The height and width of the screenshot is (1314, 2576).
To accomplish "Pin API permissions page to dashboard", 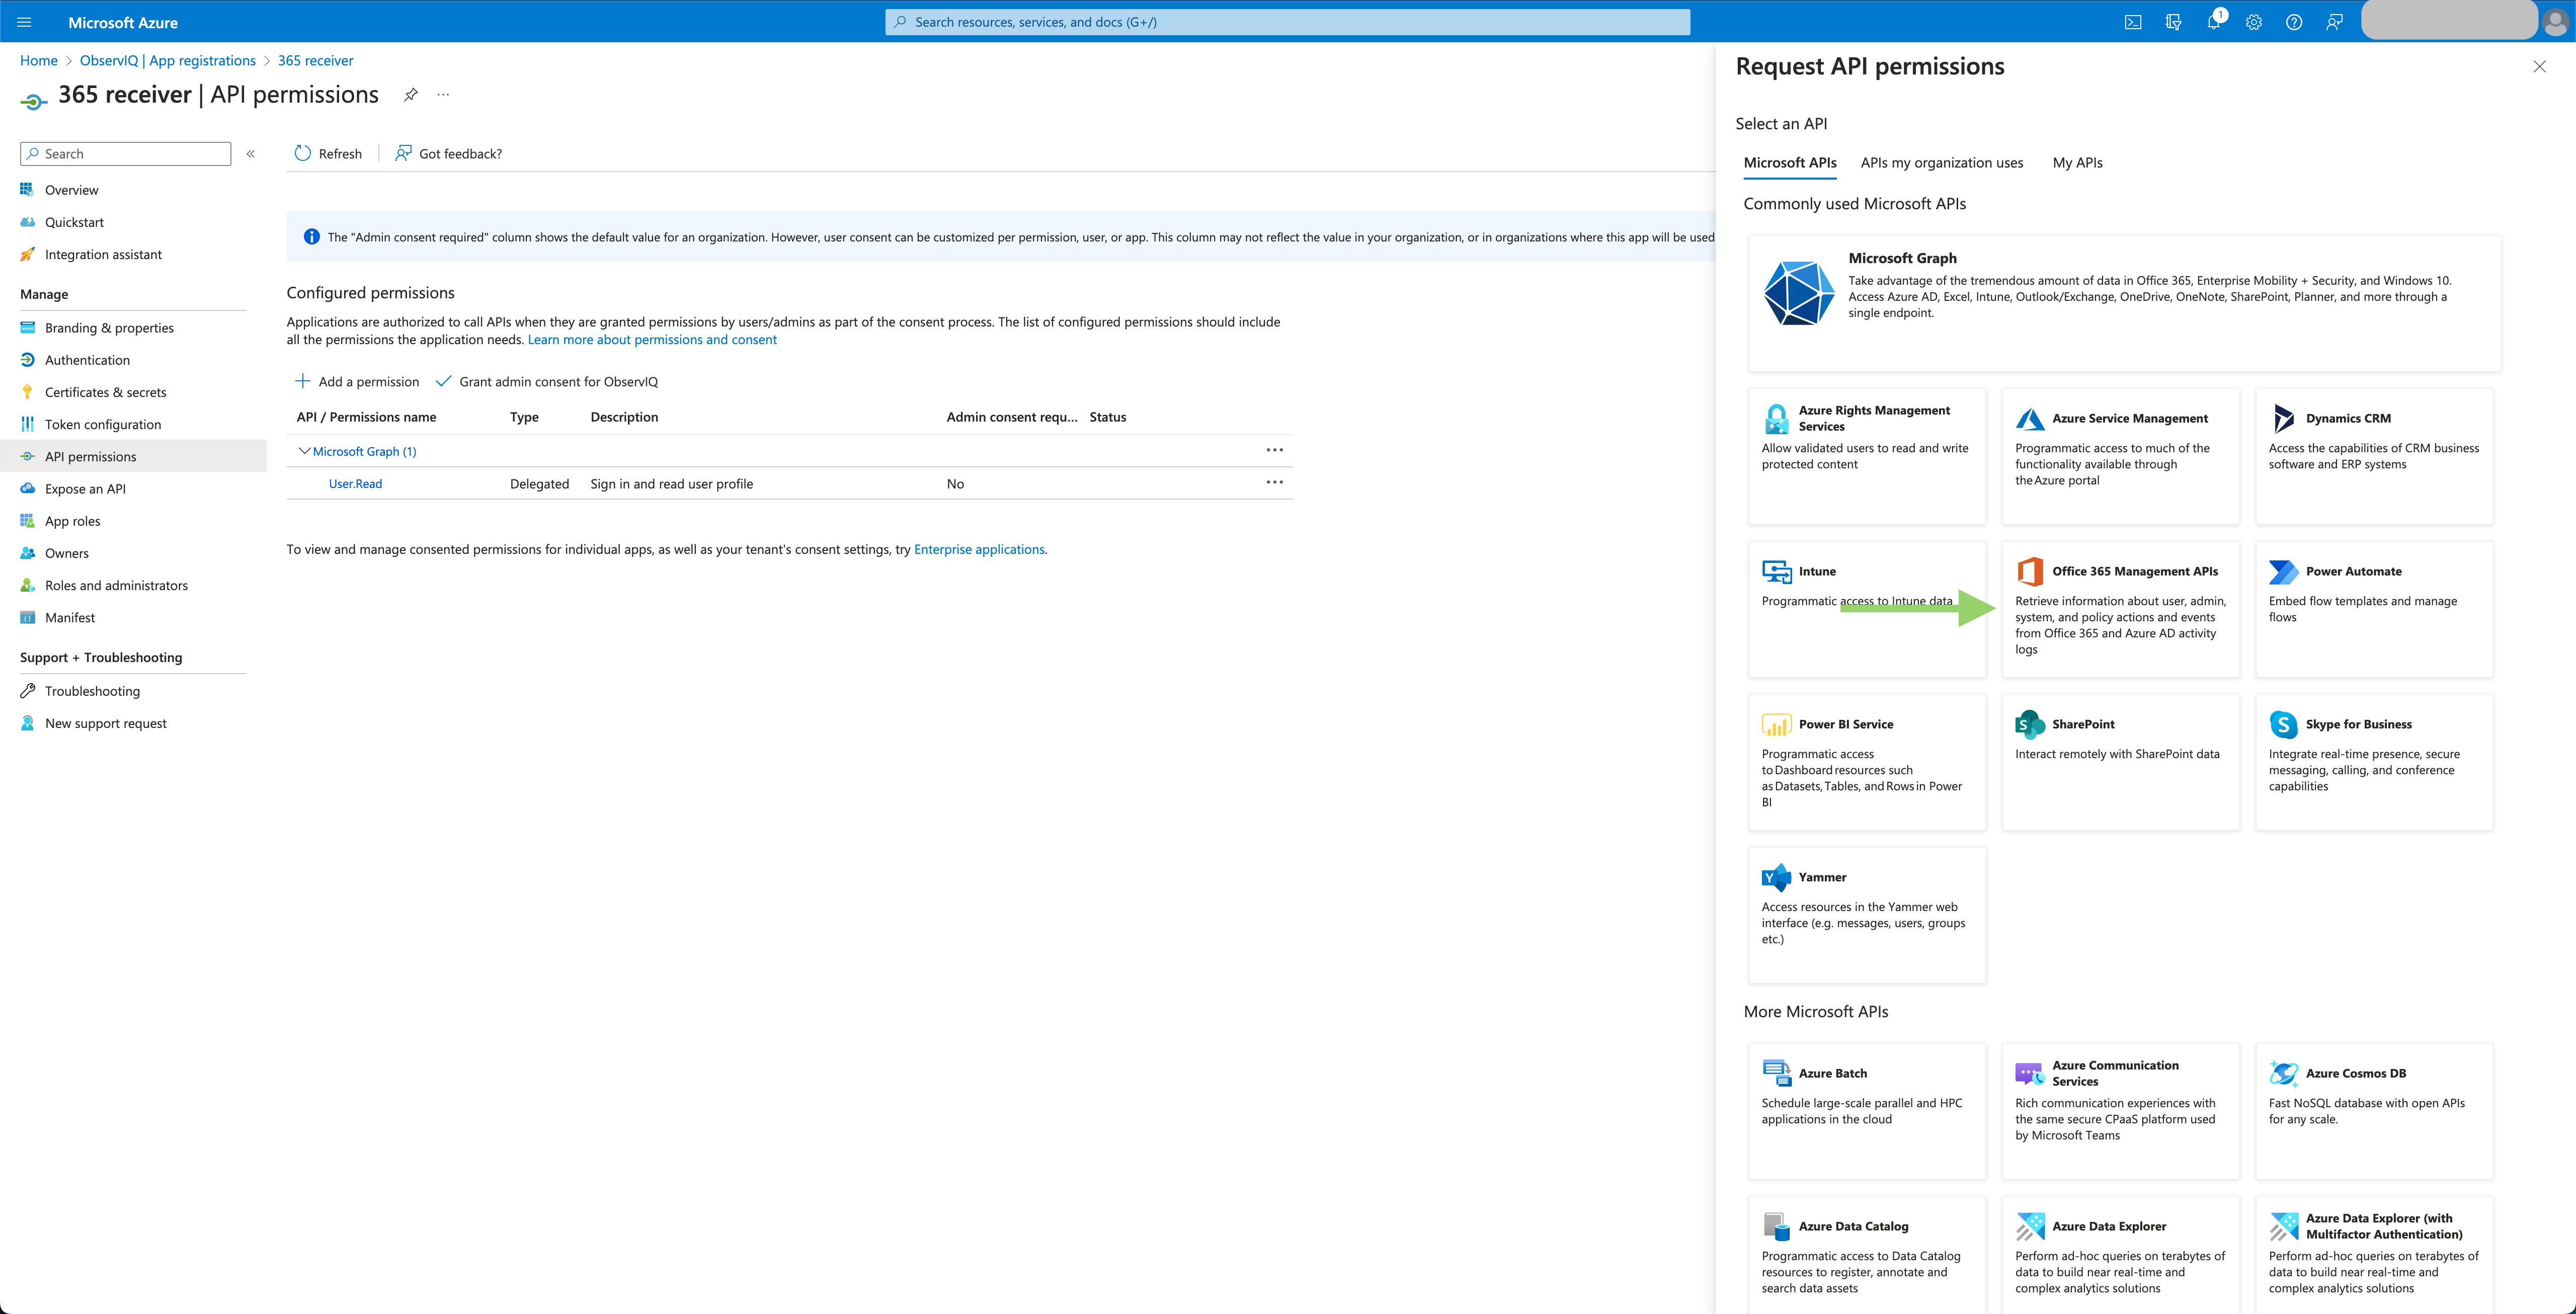I will click(410, 95).
